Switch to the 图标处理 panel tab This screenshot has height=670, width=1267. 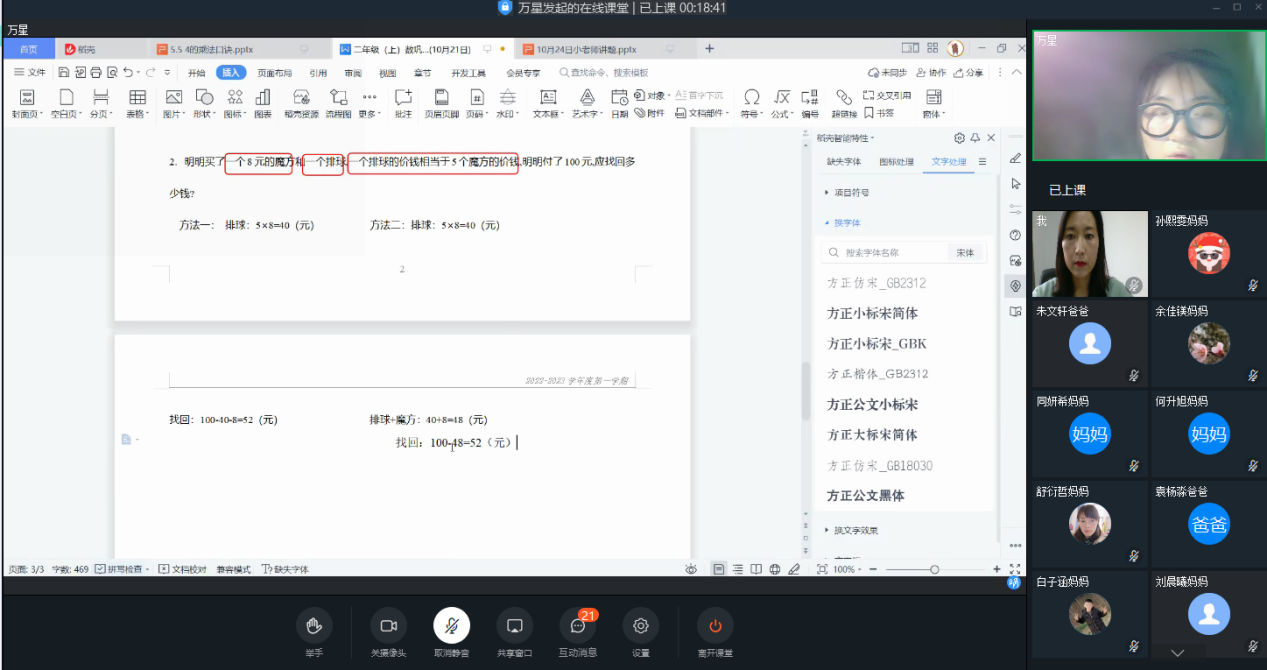point(896,161)
